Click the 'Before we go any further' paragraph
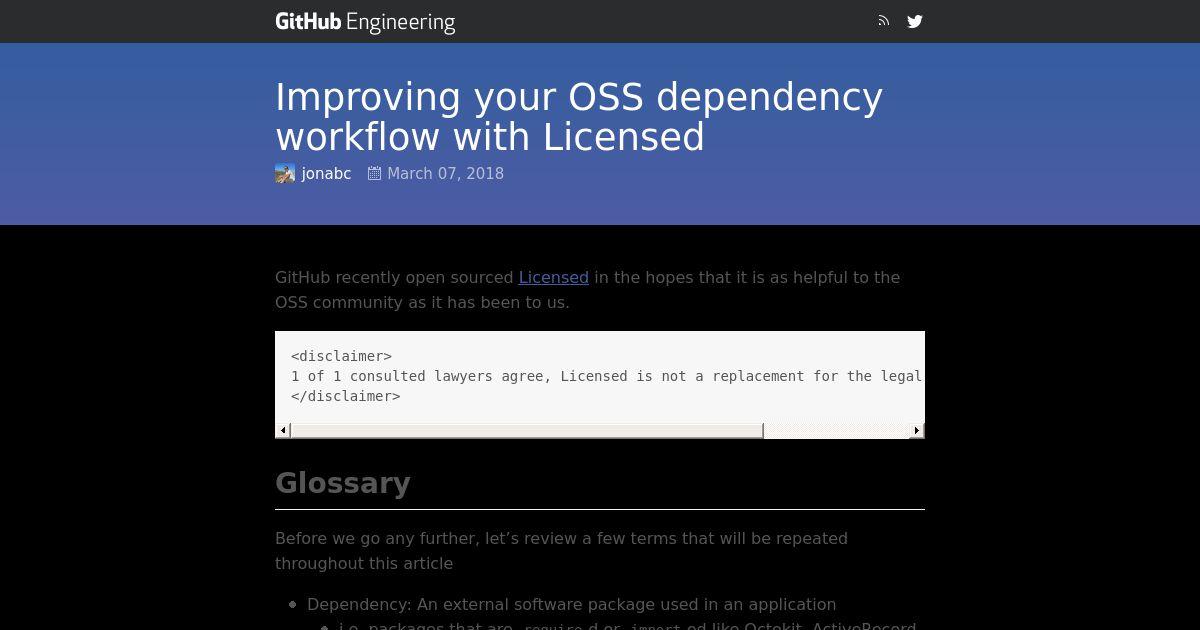The image size is (1200, 630). [x=561, y=551]
